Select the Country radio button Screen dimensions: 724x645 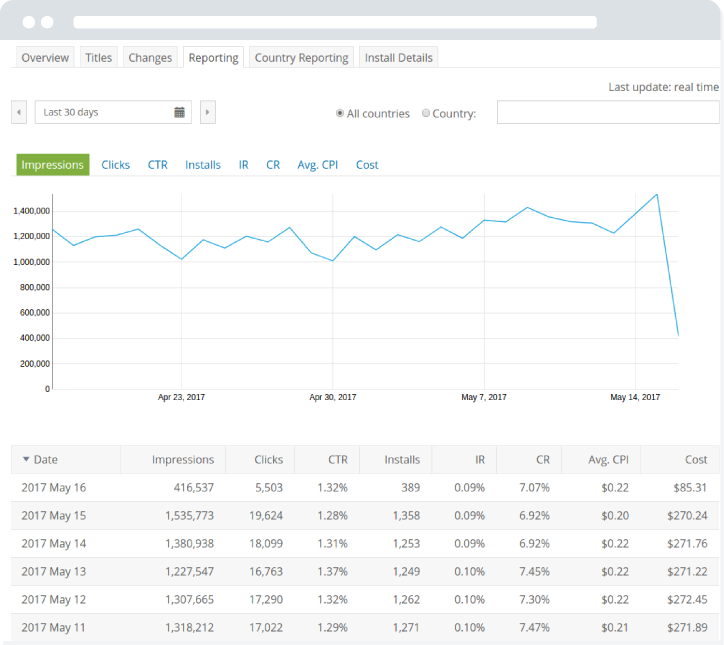(426, 114)
